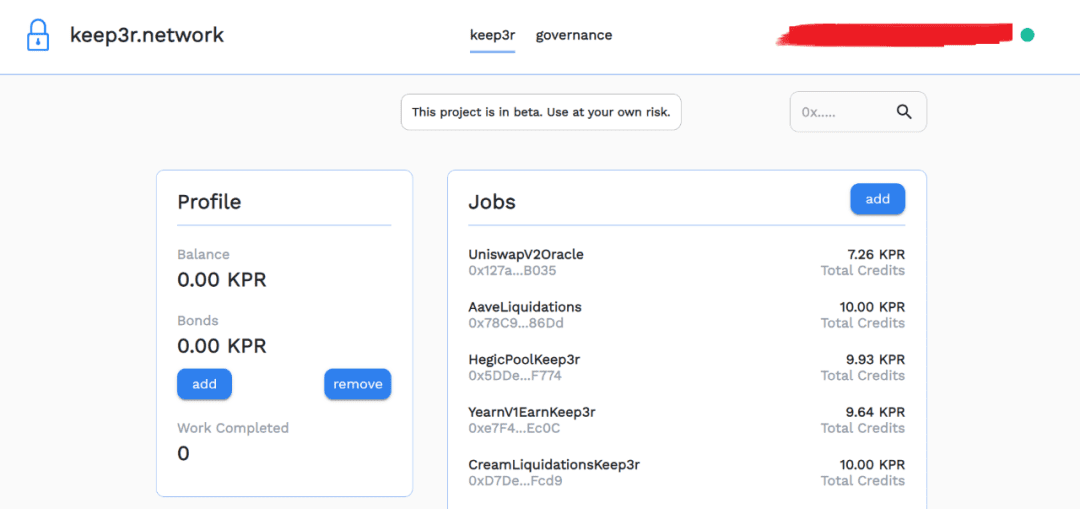This screenshot has width=1080, height=509.
Task: Click remove under Bonds in Profile
Action: [x=357, y=384]
